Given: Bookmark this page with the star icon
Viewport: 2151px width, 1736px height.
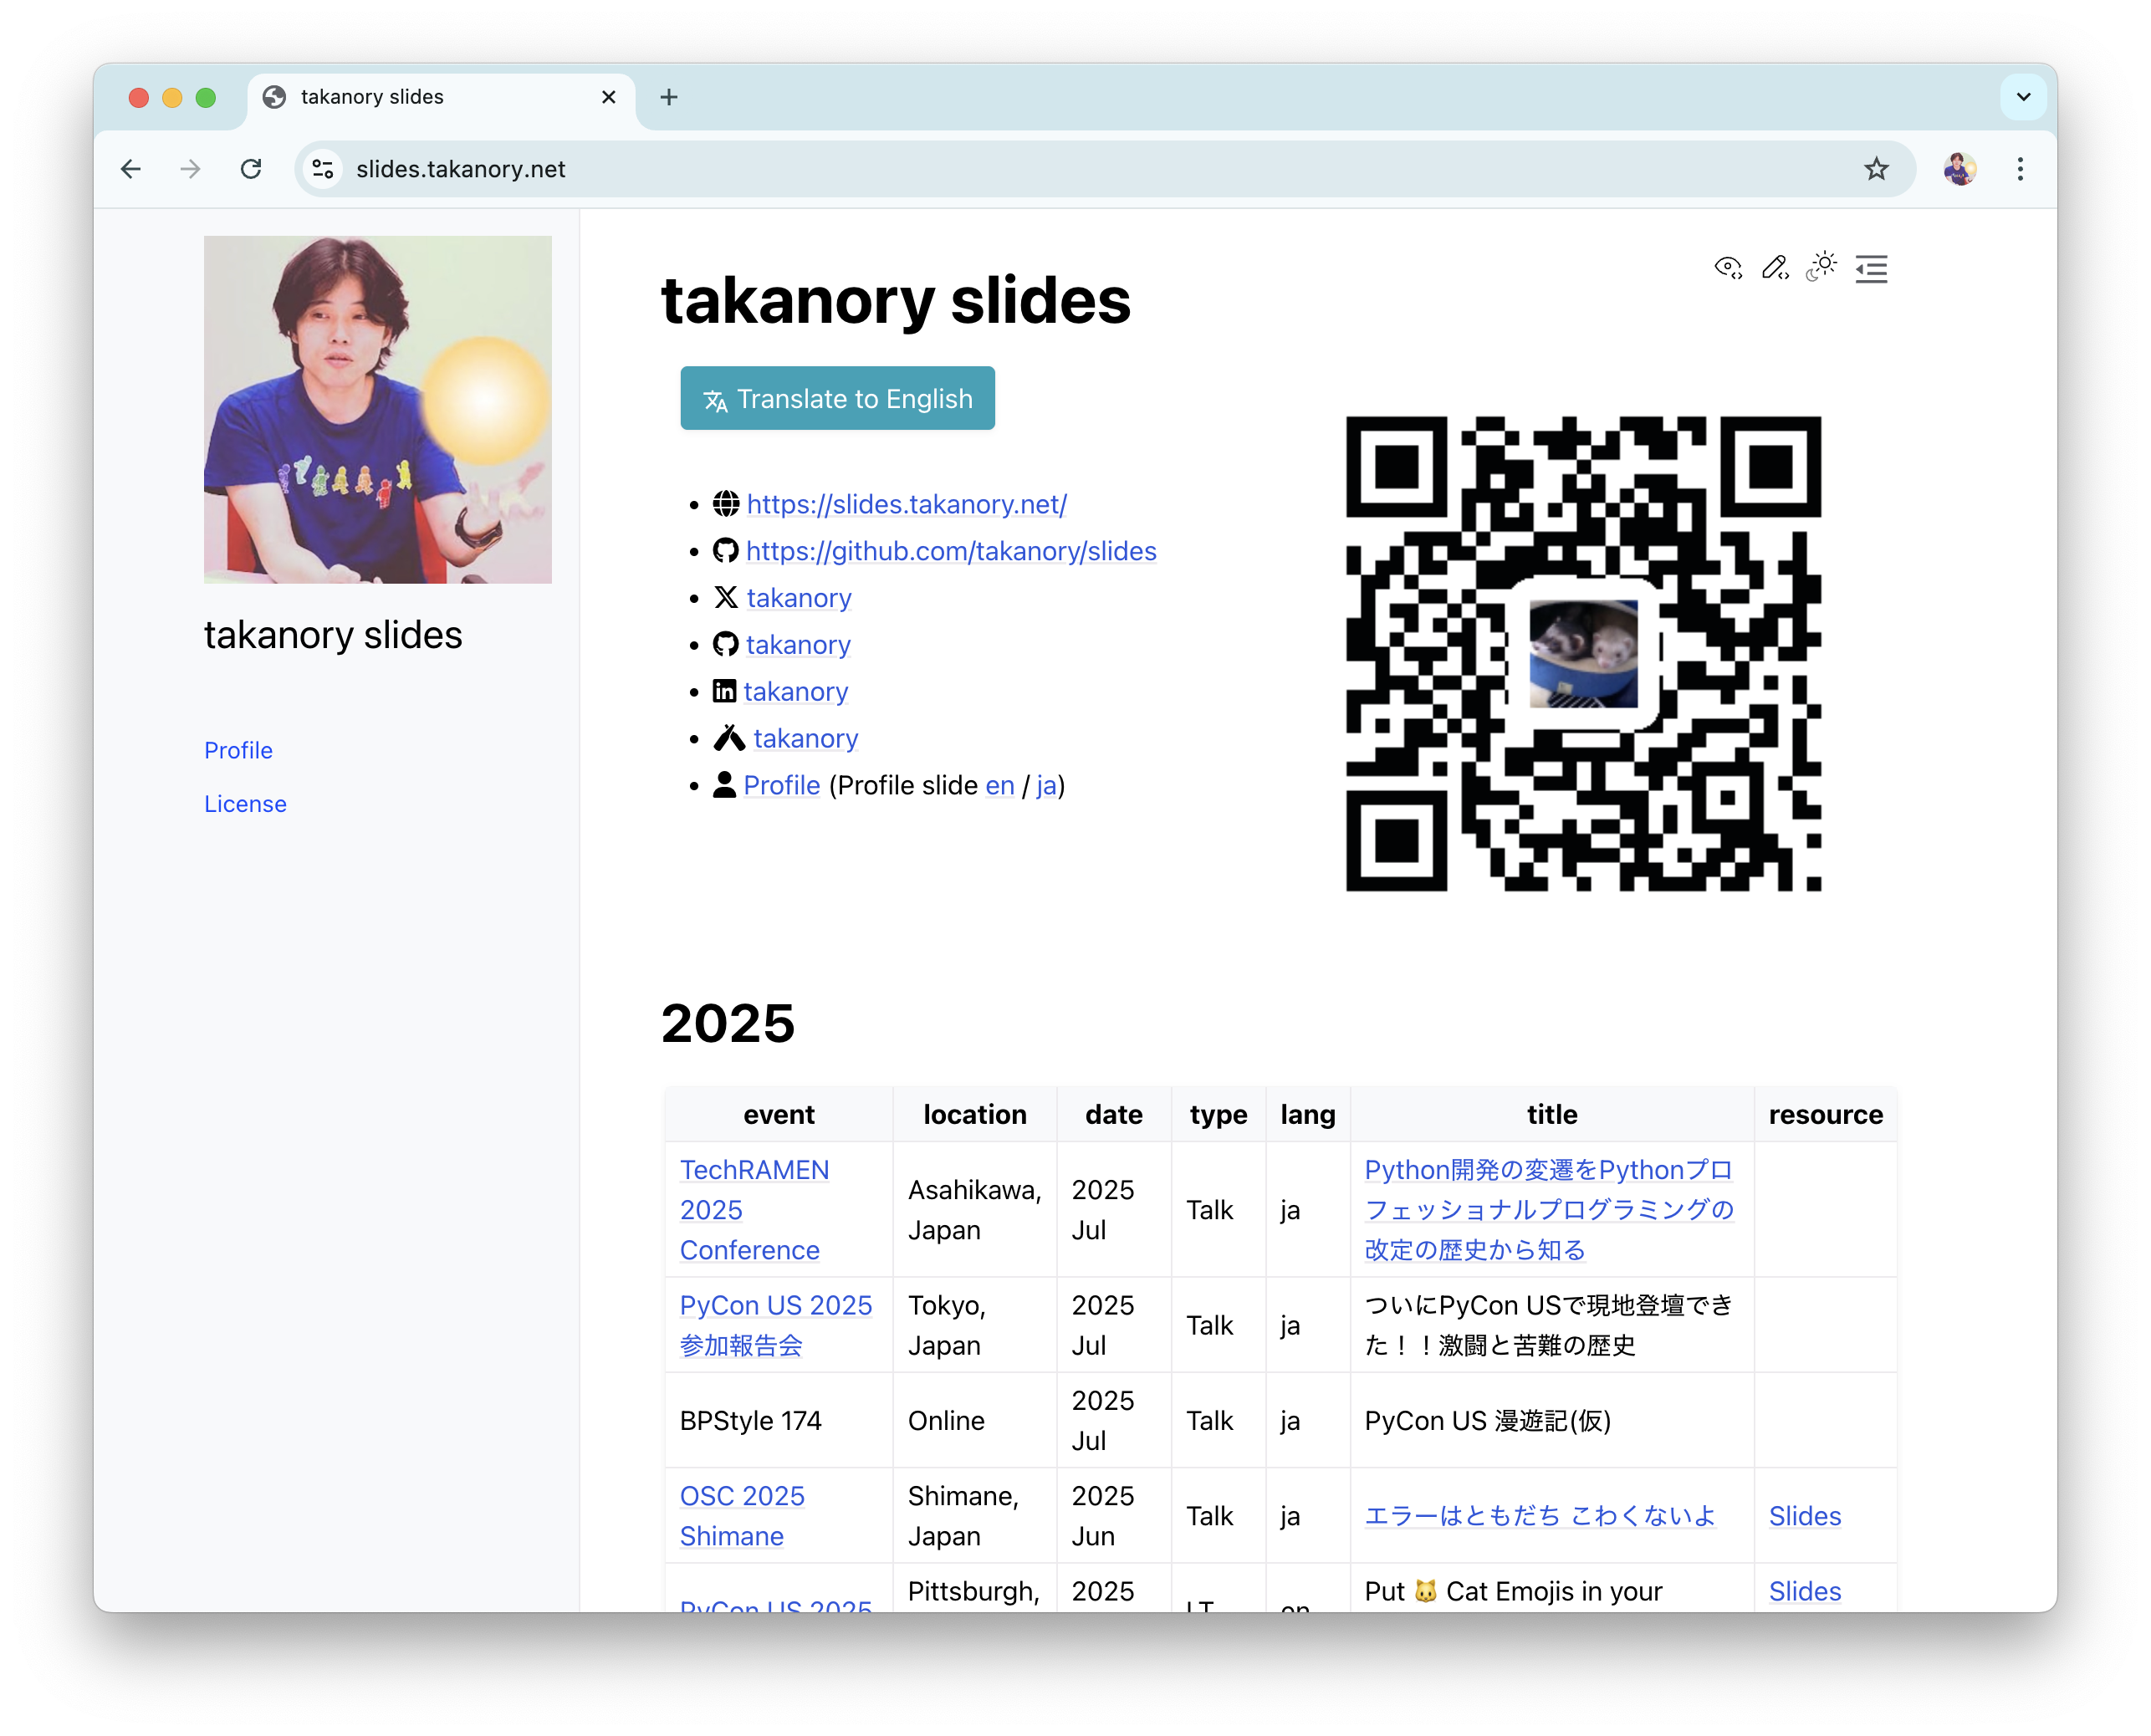Looking at the screenshot, I should 1876,169.
